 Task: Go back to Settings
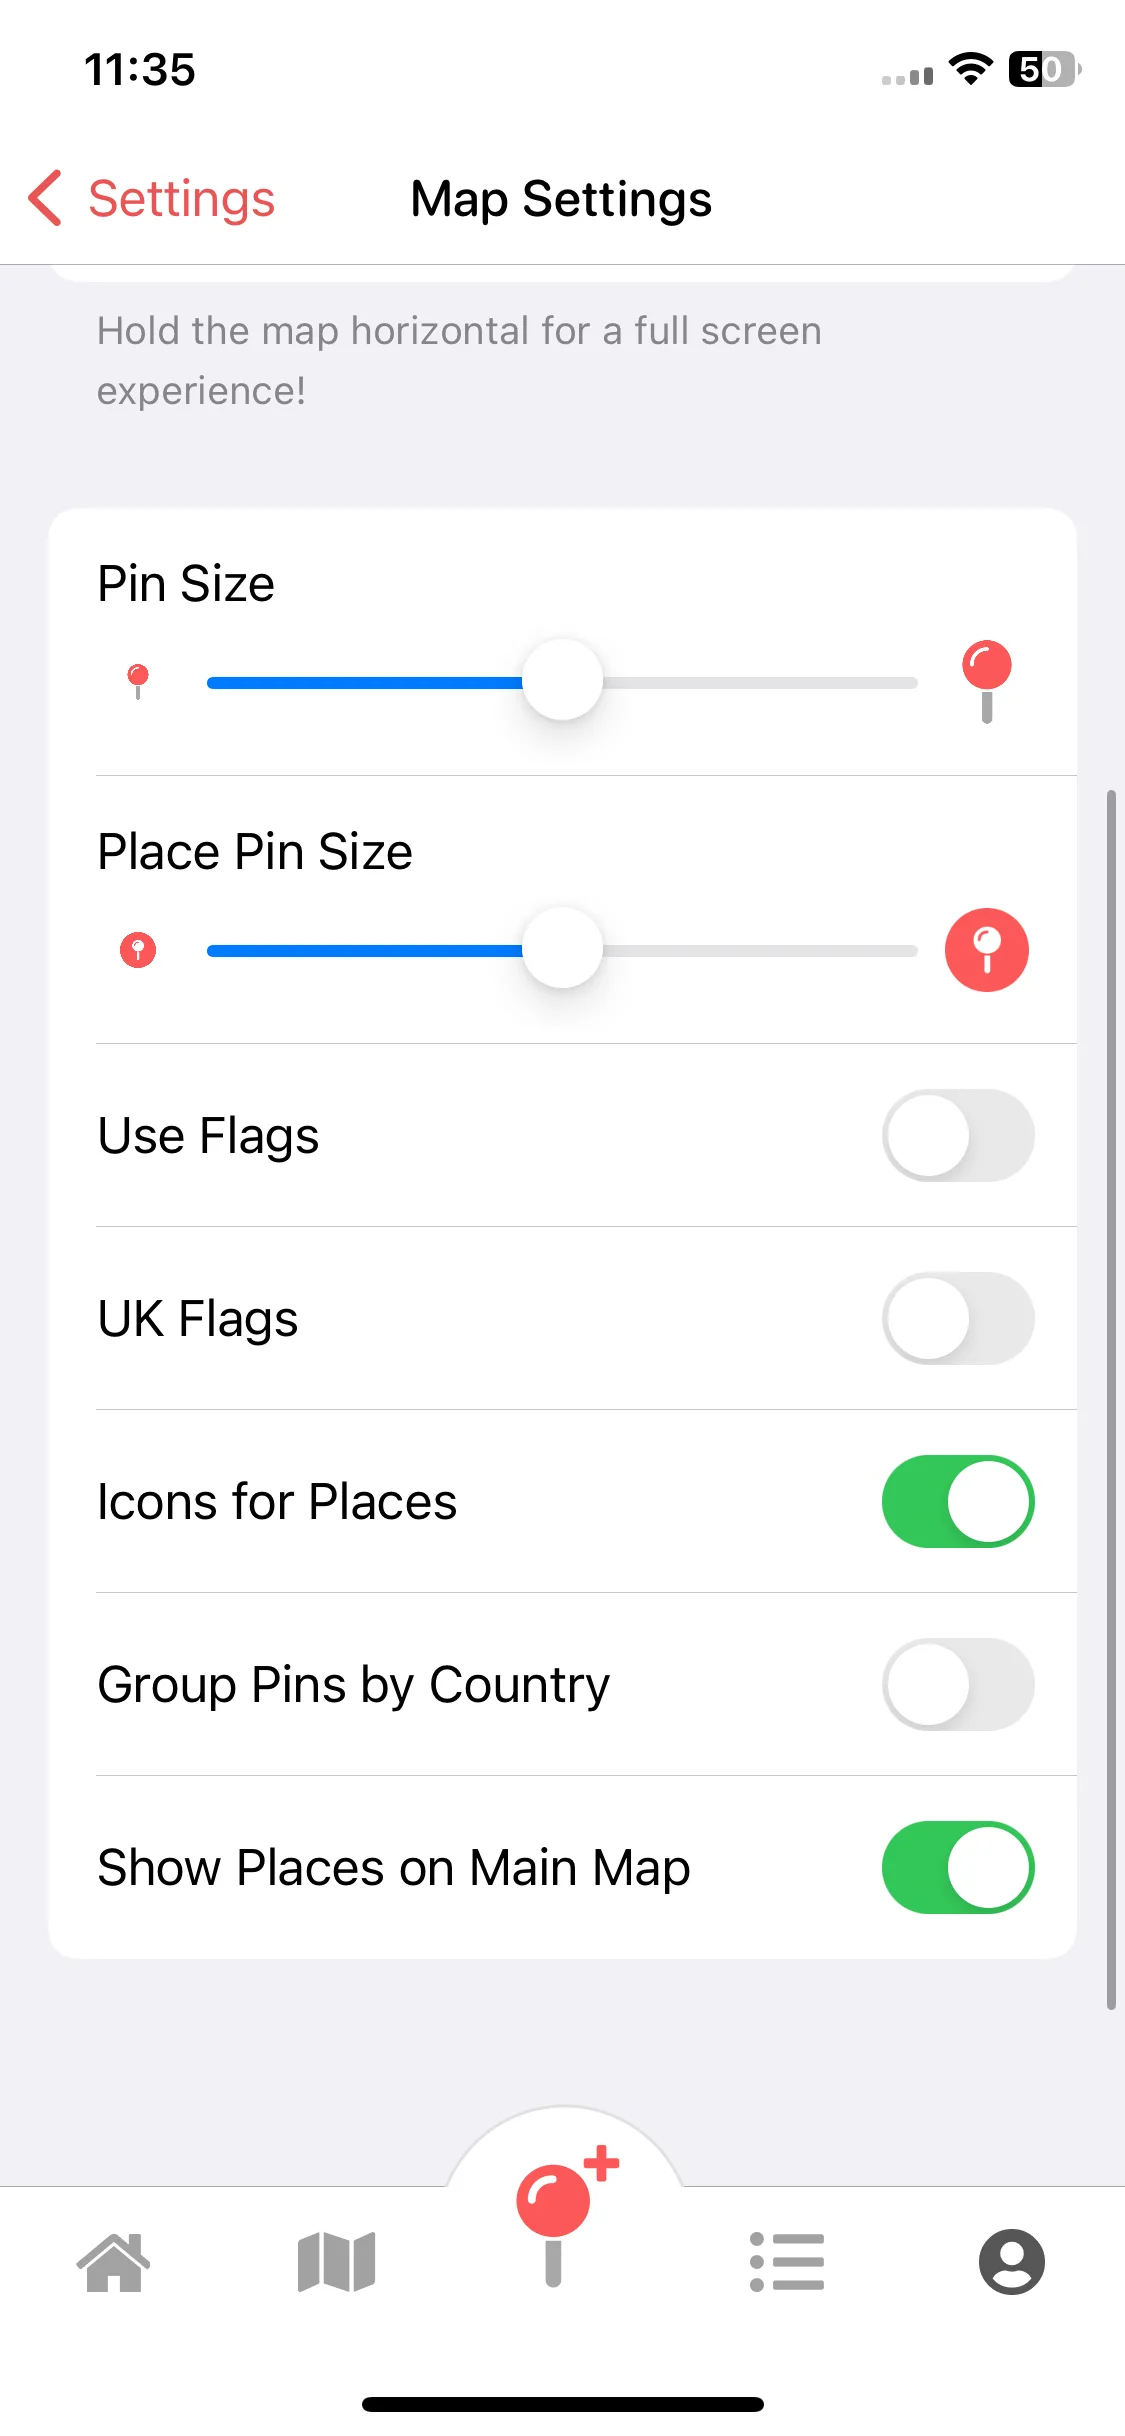152,198
